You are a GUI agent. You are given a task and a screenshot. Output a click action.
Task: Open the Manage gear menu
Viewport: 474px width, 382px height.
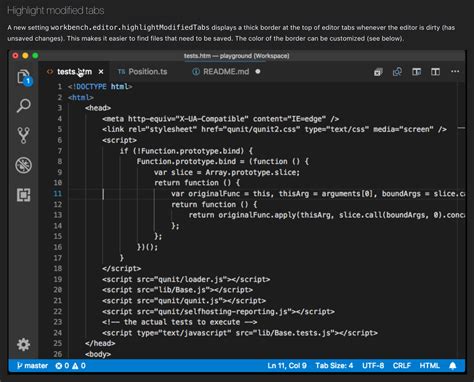pos(24,344)
